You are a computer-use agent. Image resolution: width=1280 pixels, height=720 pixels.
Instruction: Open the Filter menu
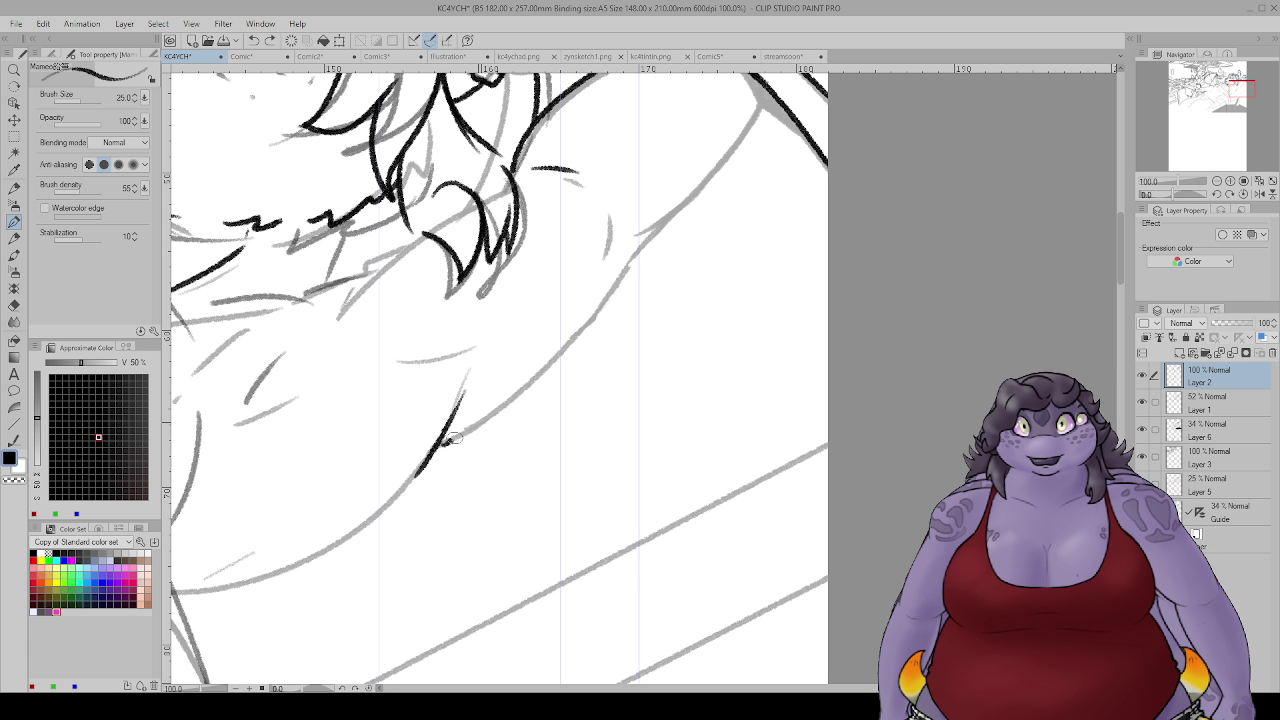(223, 24)
